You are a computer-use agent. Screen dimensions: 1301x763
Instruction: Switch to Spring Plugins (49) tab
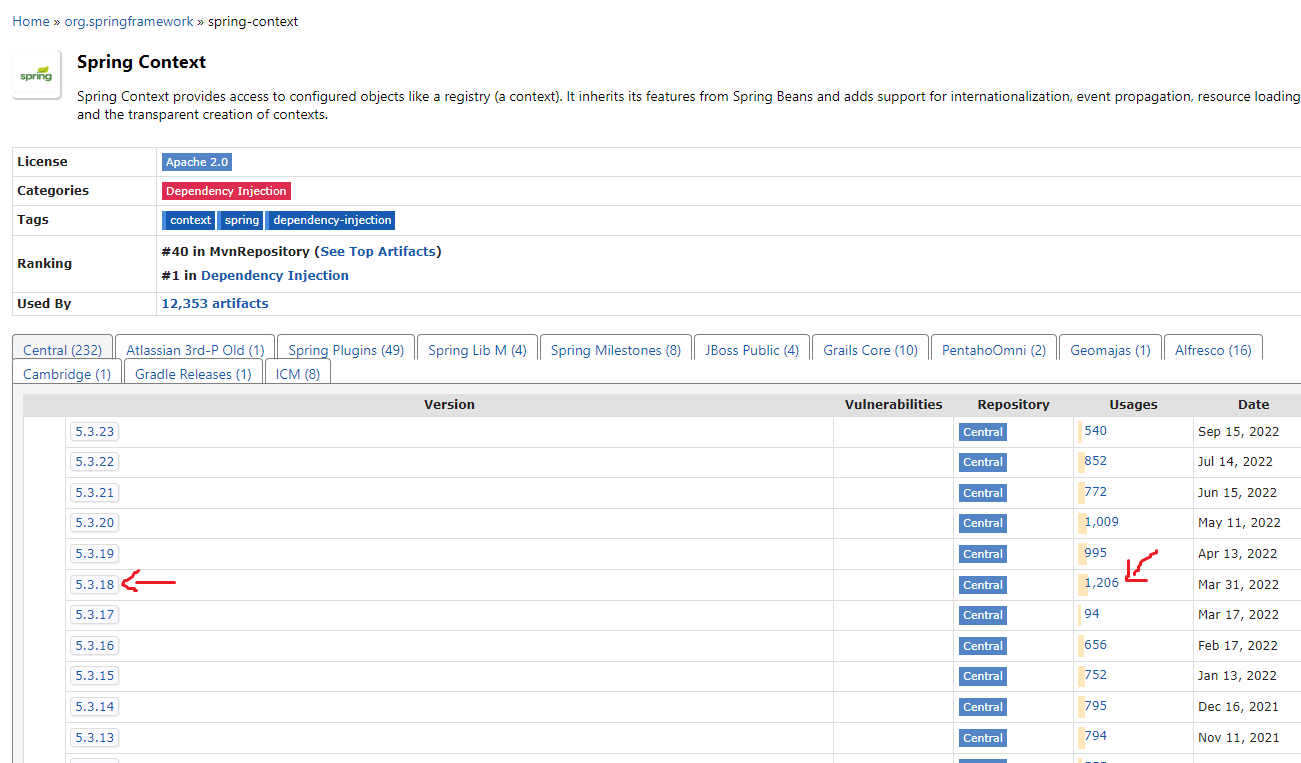tap(346, 350)
